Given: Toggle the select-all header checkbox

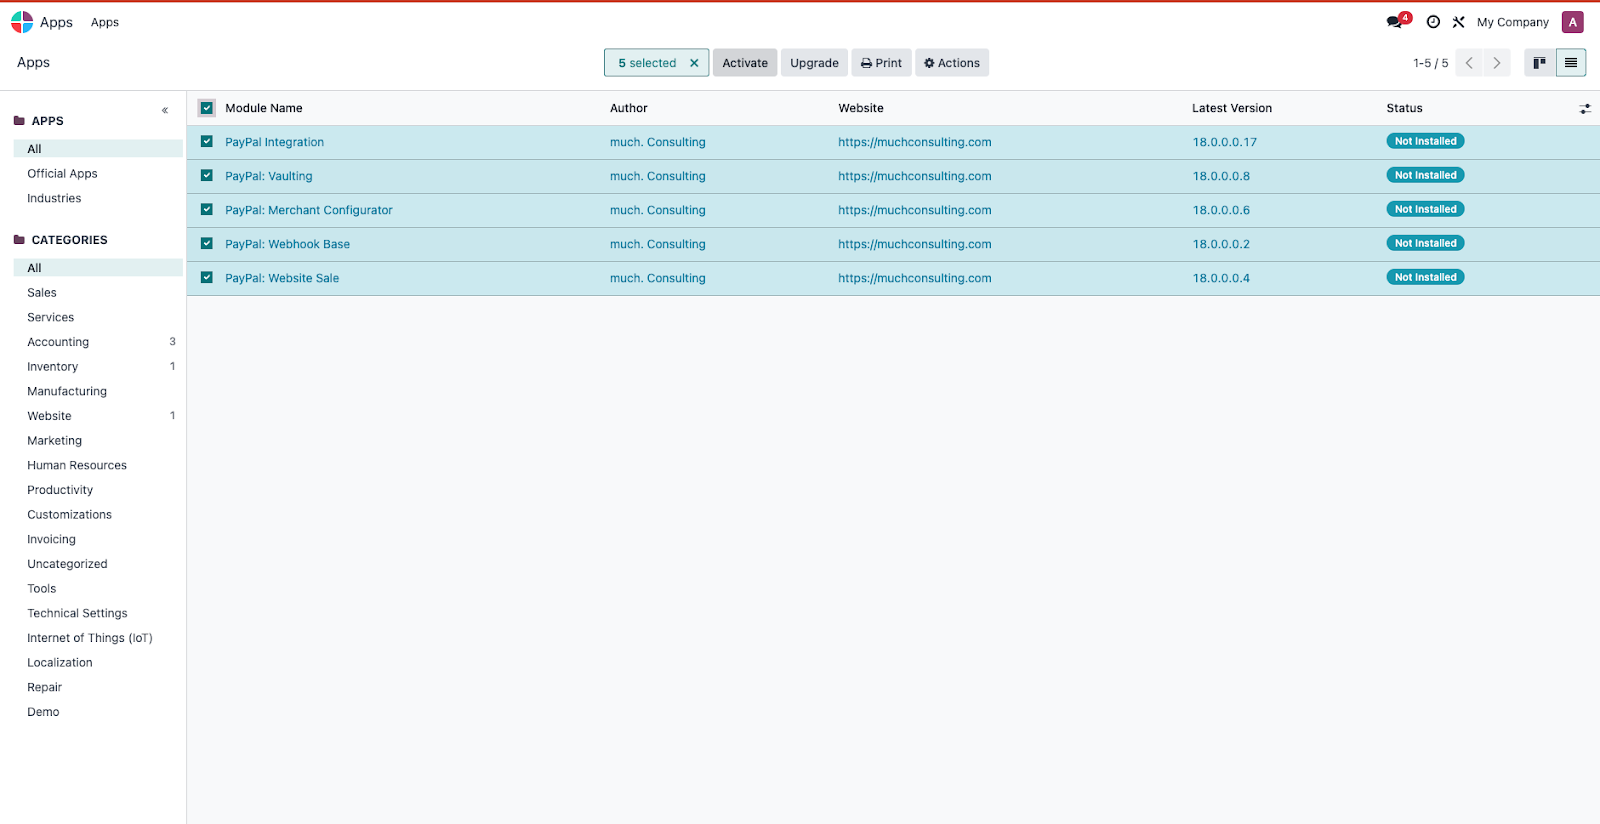Looking at the screenshot, I should coord(207,108).
